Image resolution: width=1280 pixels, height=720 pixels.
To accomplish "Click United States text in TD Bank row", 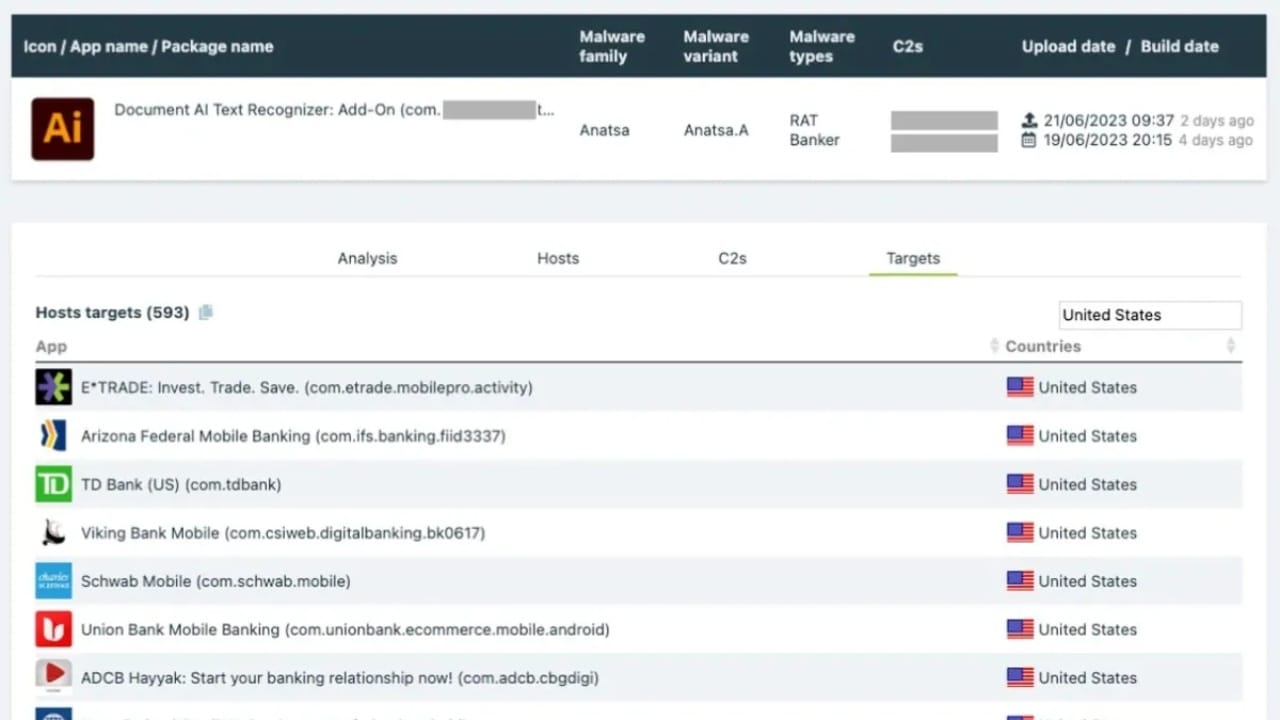I will point(1088,484).
